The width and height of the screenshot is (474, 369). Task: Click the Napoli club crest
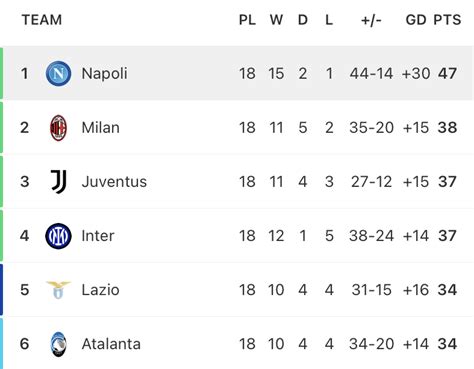click(58, 73)
